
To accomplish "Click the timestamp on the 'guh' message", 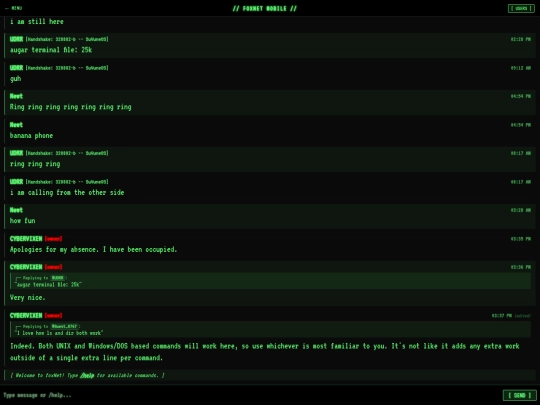I will coord(521,68).
